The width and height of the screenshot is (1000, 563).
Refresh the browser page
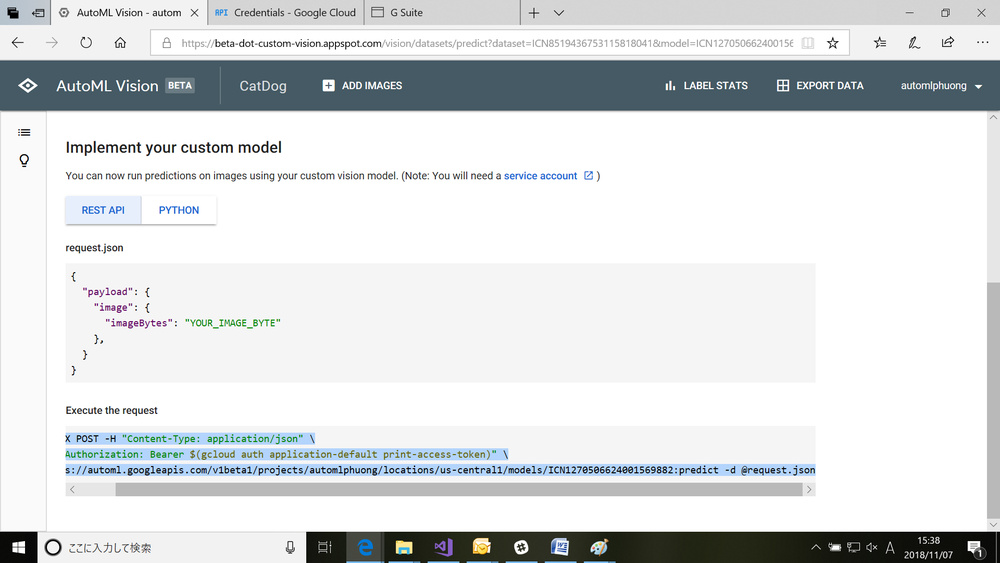(86, 43)
